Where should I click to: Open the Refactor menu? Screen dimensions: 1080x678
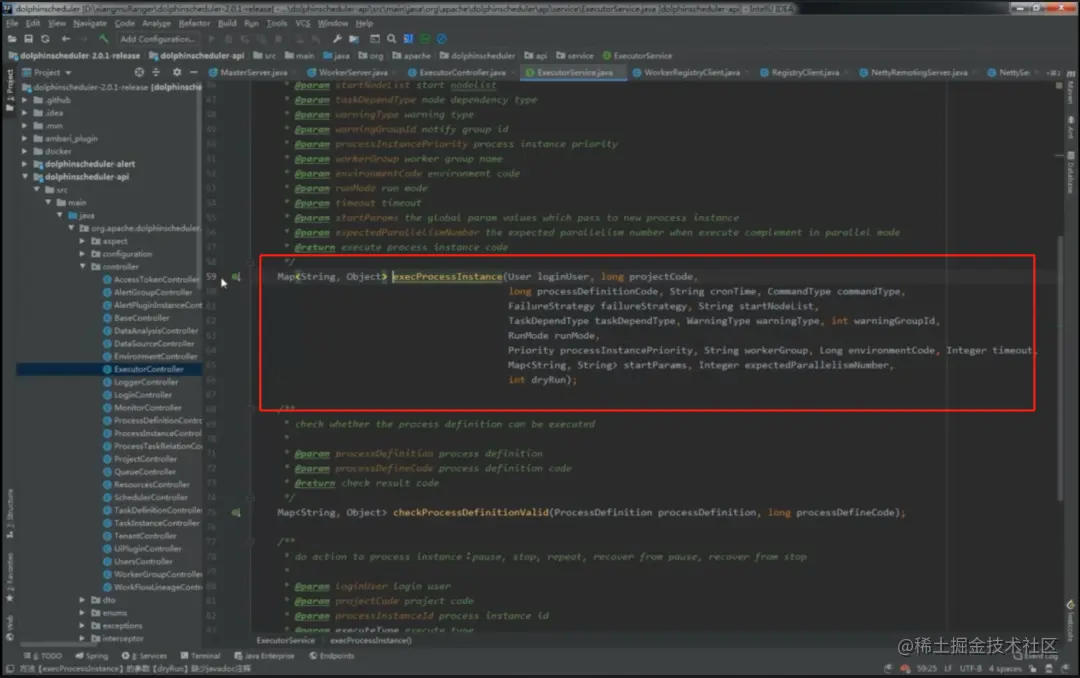194,23
